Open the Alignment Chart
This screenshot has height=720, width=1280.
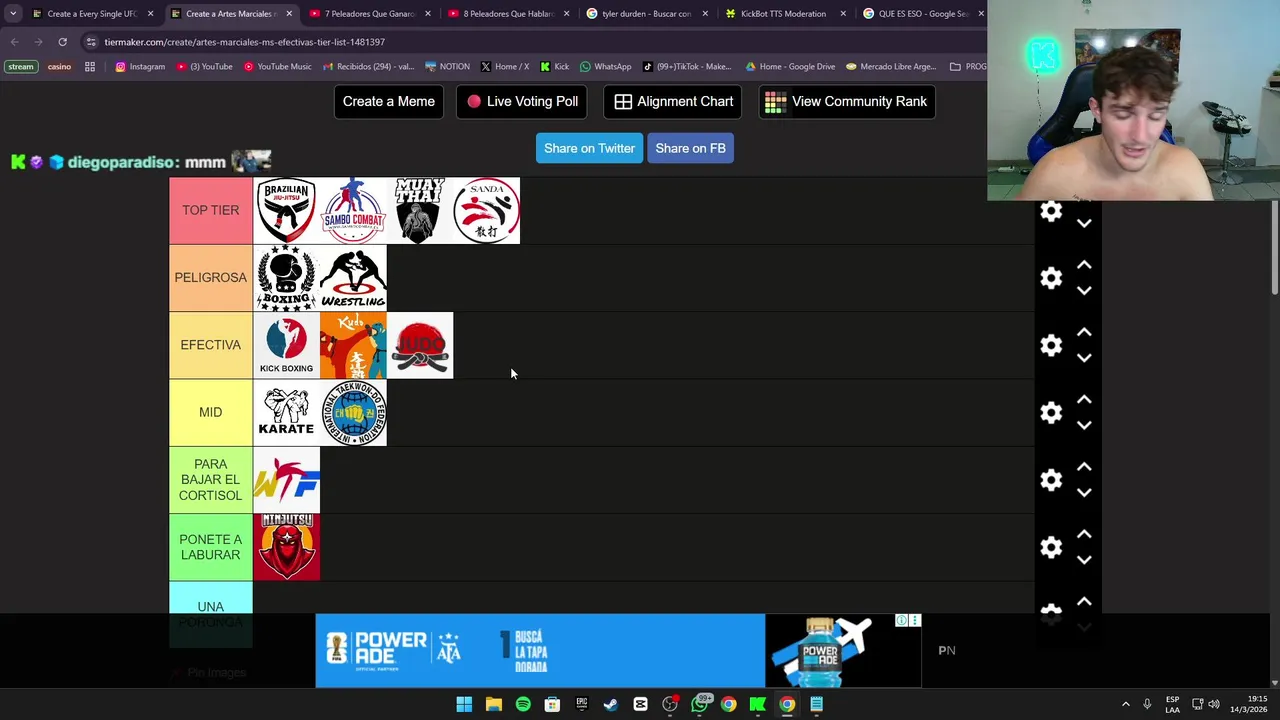674,101
